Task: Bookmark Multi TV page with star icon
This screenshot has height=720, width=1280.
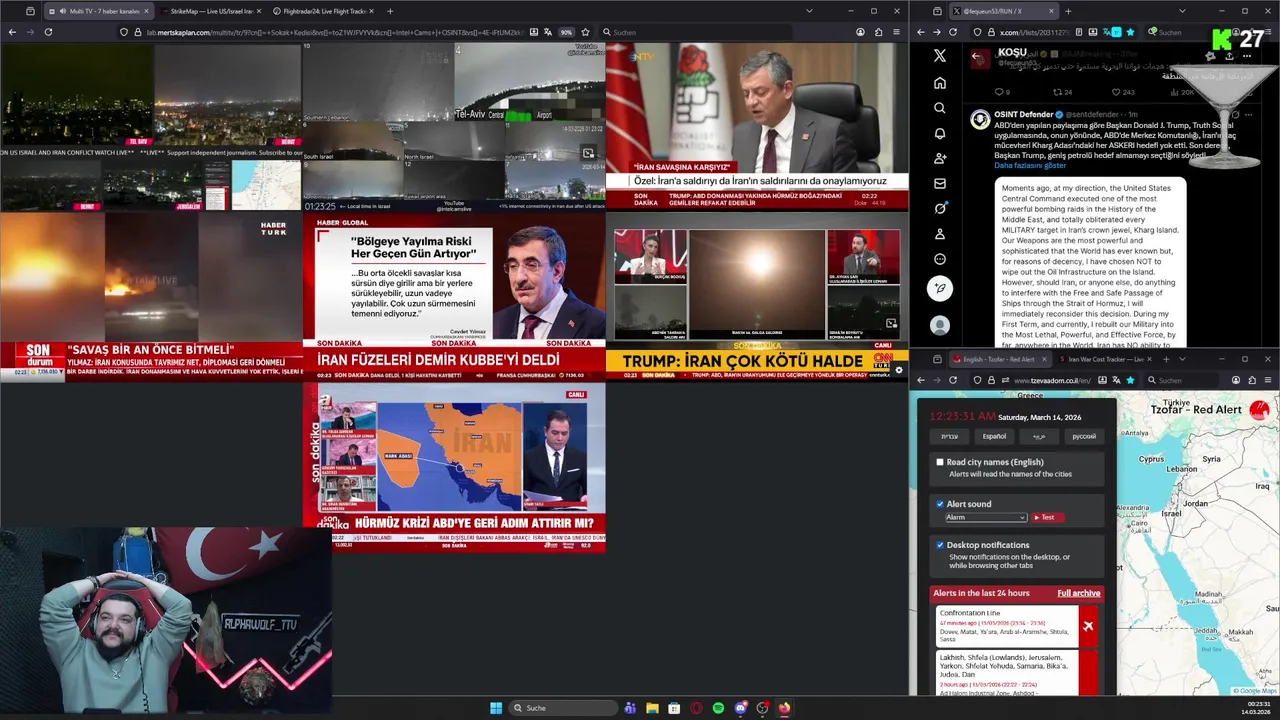Action: (x=585, y=32)
